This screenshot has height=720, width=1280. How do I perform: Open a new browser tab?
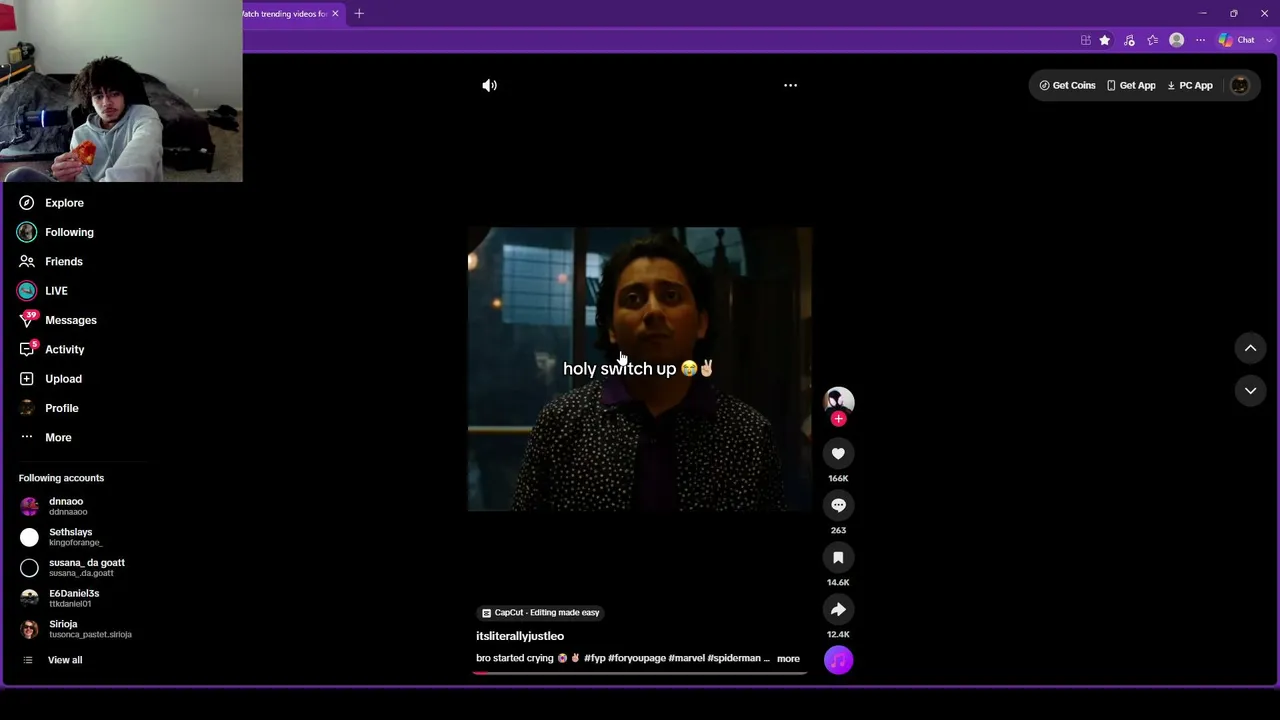tap(359, 14)
